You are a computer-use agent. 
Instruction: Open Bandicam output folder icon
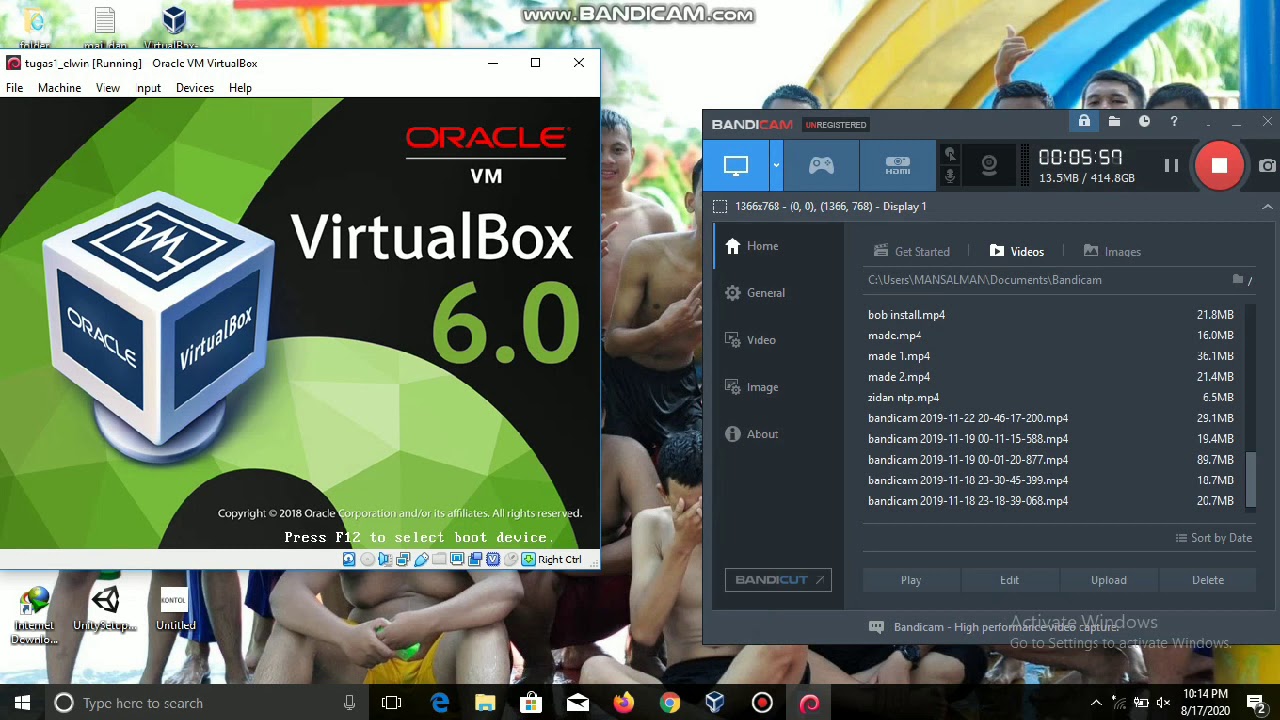pyautogui.click(x=1114, y=122)
